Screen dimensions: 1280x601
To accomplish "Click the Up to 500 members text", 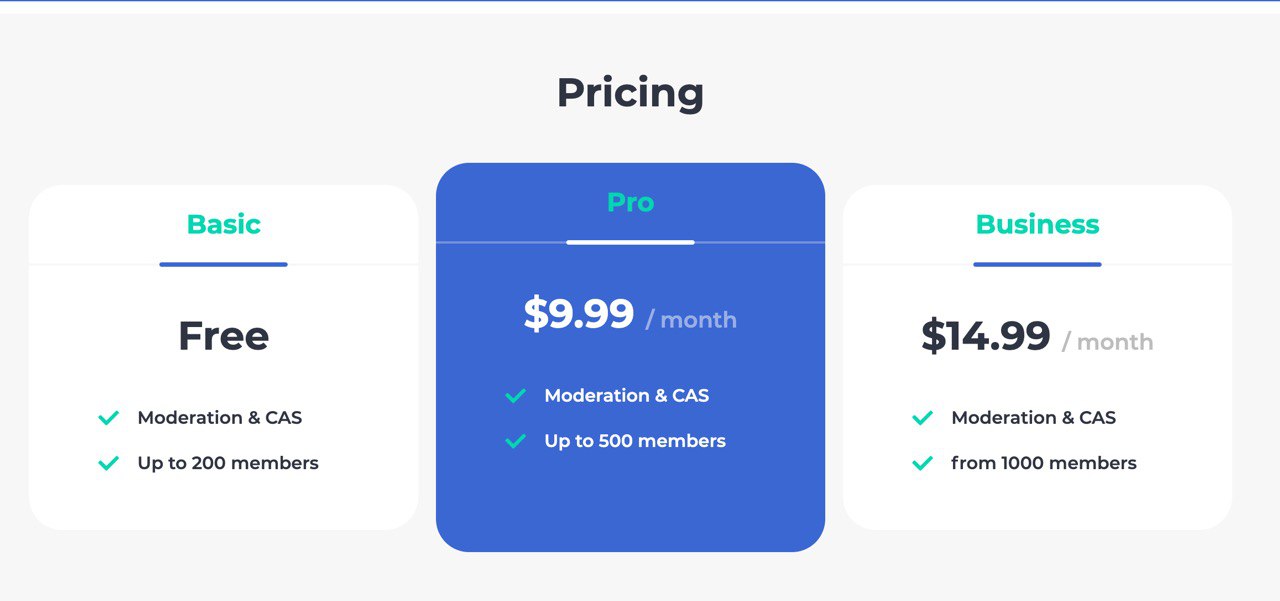I will [x=635, y=441].
